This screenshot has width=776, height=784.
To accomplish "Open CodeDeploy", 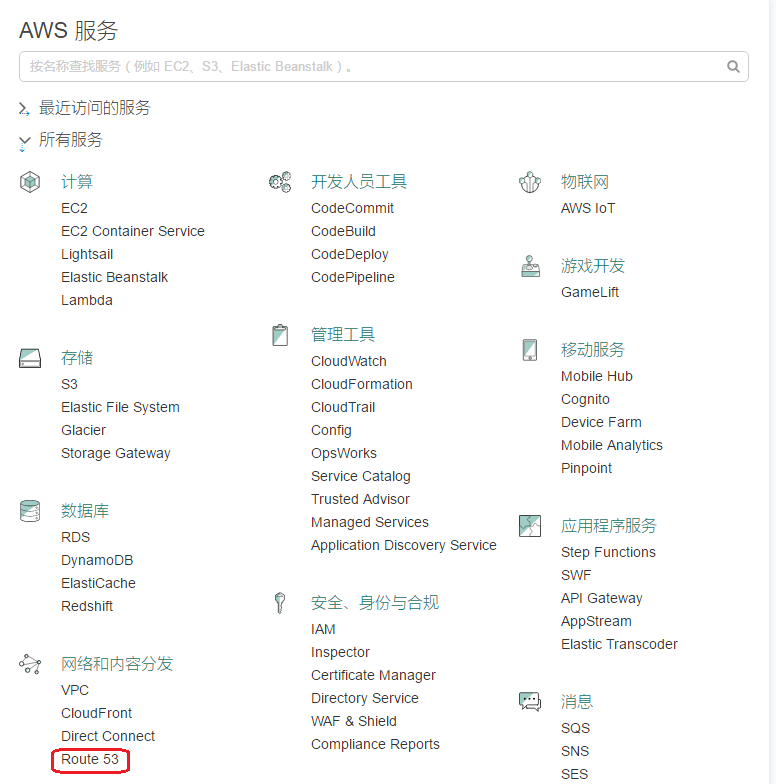I will [350, 254].
